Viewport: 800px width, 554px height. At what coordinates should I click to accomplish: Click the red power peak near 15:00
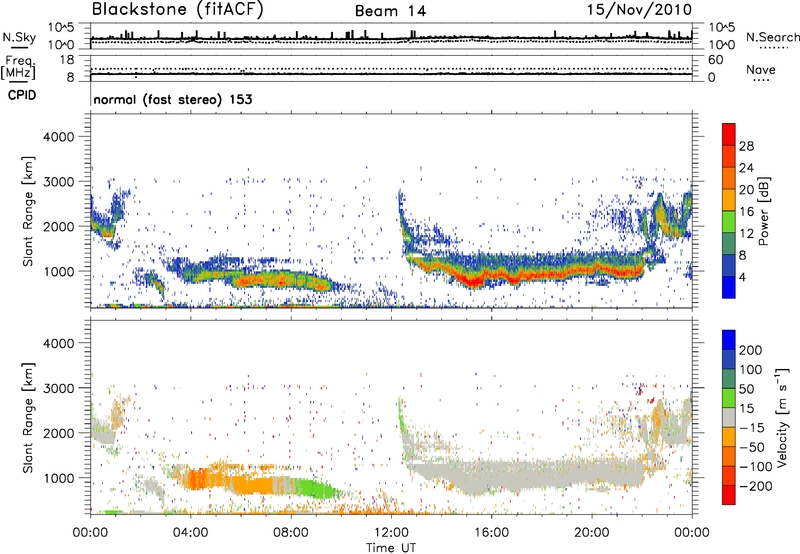pos(474,281)
